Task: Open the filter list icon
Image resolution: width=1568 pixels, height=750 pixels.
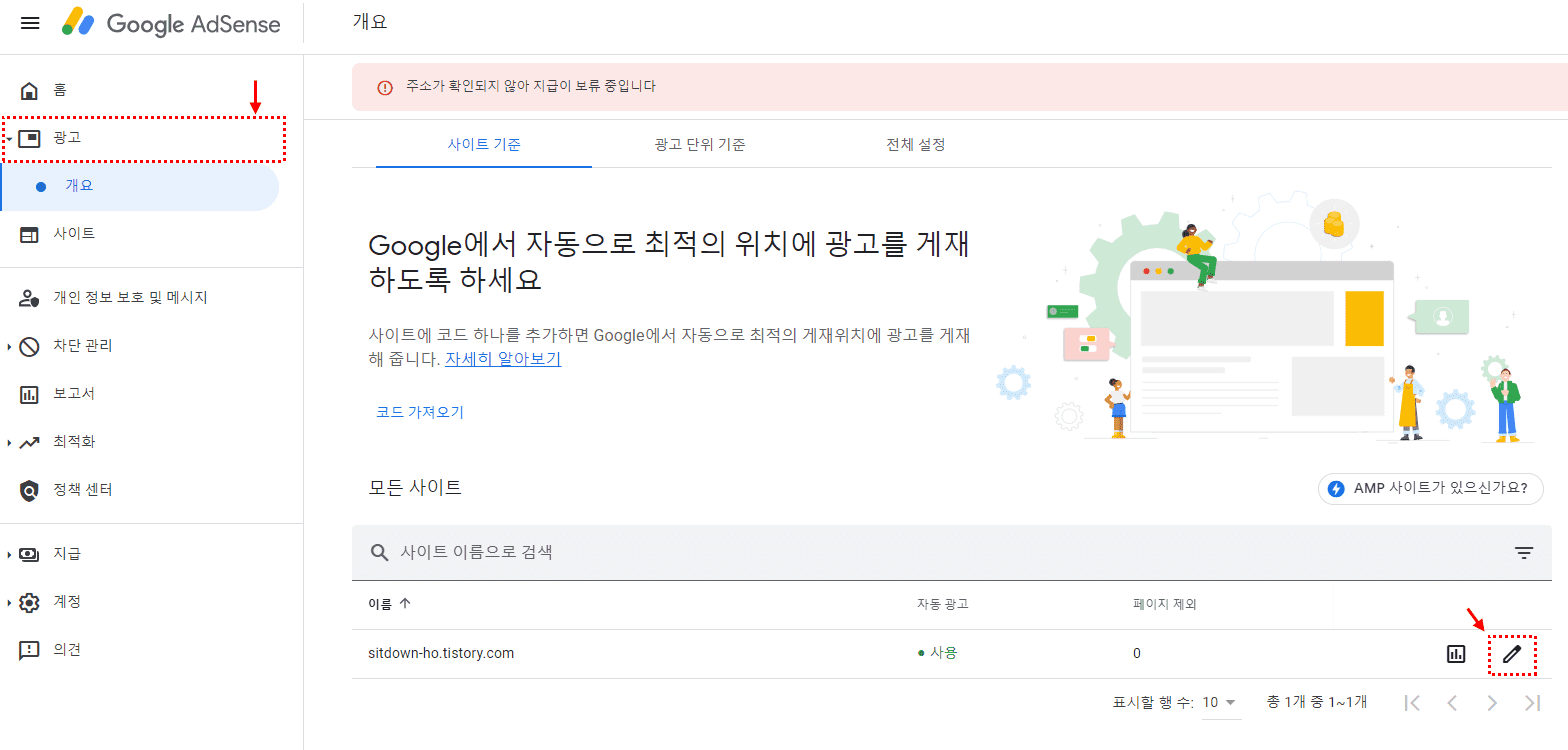Action: click(1523, 552)
